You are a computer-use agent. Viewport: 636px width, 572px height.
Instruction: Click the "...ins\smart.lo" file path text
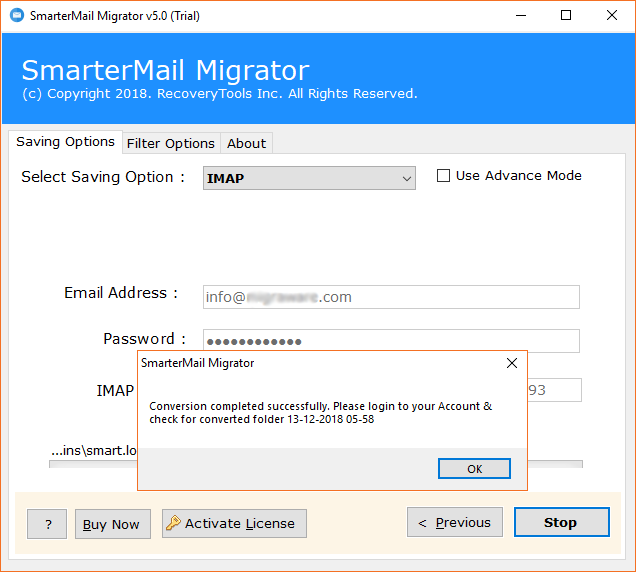point(94,450)
